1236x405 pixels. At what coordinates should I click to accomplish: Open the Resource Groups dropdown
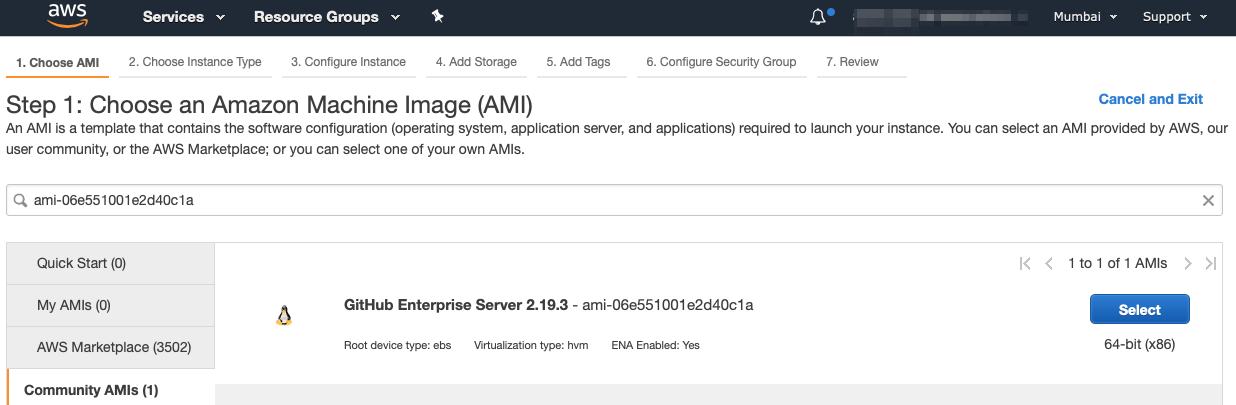(x=326, y=17)
